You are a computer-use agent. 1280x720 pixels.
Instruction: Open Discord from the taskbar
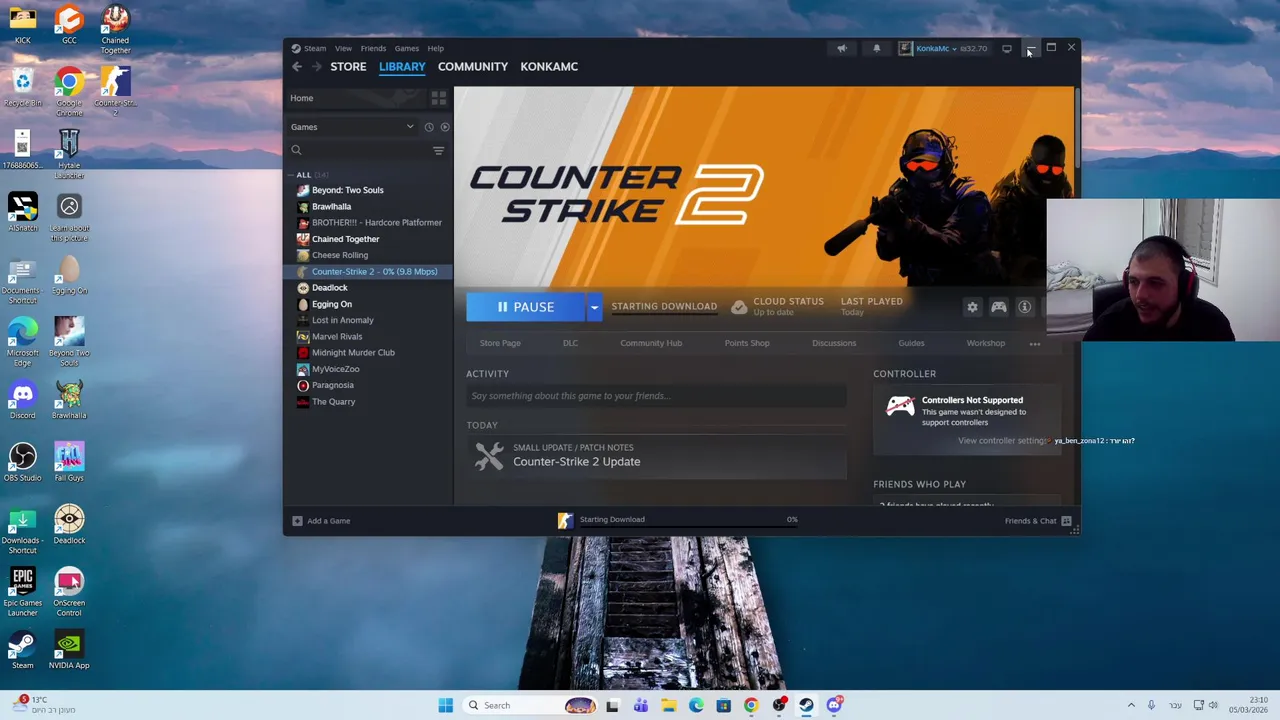(x=834, y=705)
